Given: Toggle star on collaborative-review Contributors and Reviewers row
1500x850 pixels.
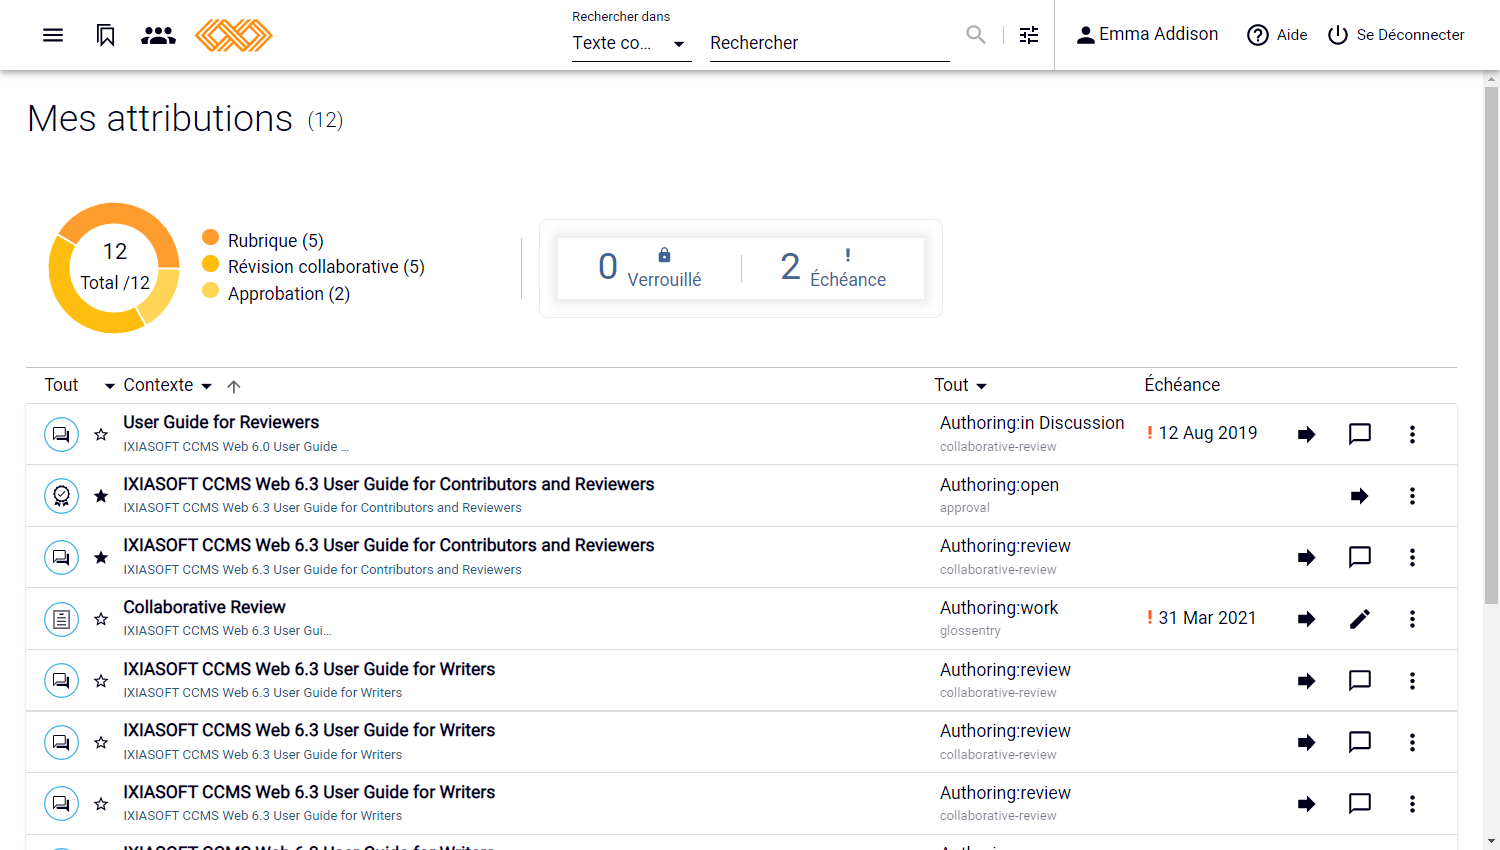Looking at the screenshot, I should coord(101,557).
